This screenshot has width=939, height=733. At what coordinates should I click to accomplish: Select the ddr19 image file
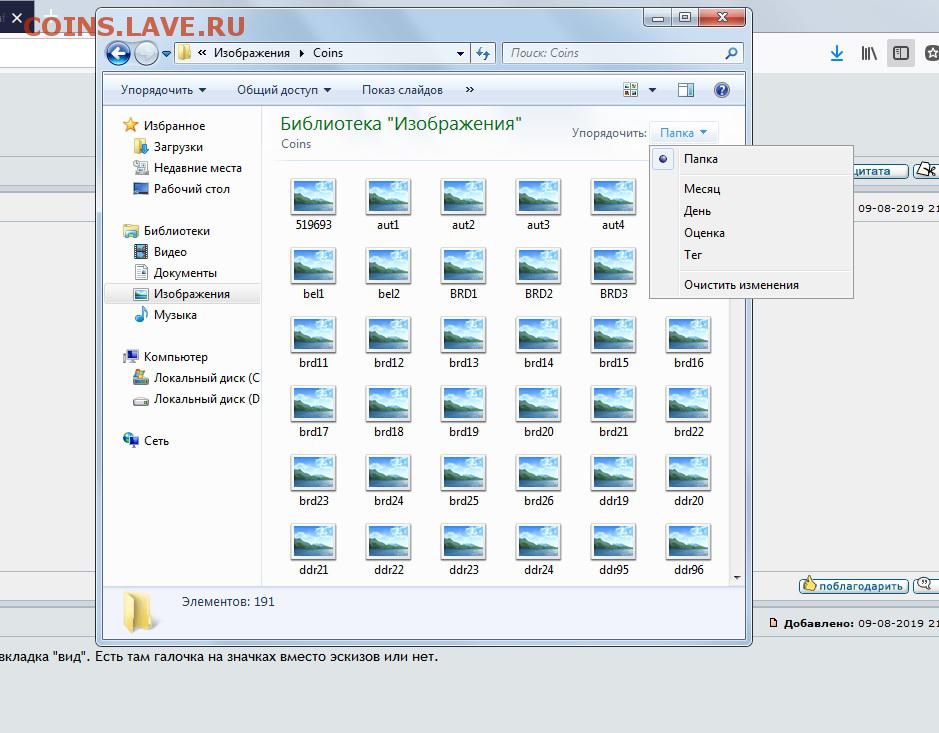(x=613, y=480)
